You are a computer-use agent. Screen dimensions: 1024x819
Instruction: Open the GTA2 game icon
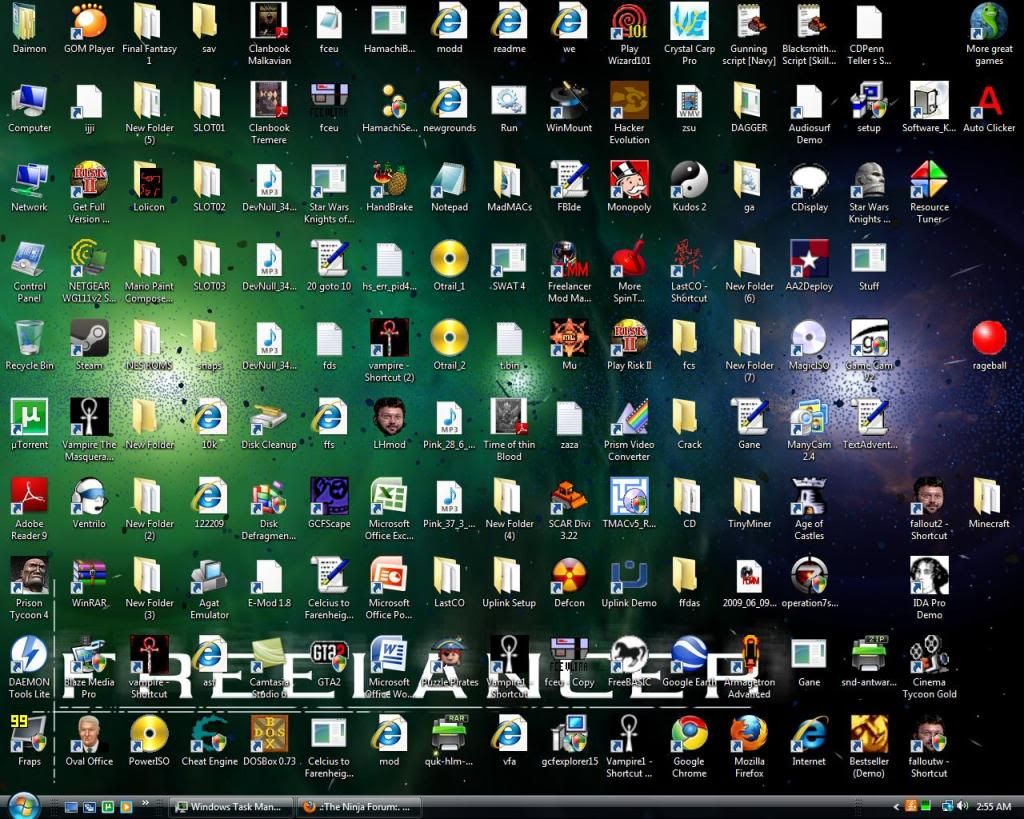pyautogui.click(x=329, y=655)
